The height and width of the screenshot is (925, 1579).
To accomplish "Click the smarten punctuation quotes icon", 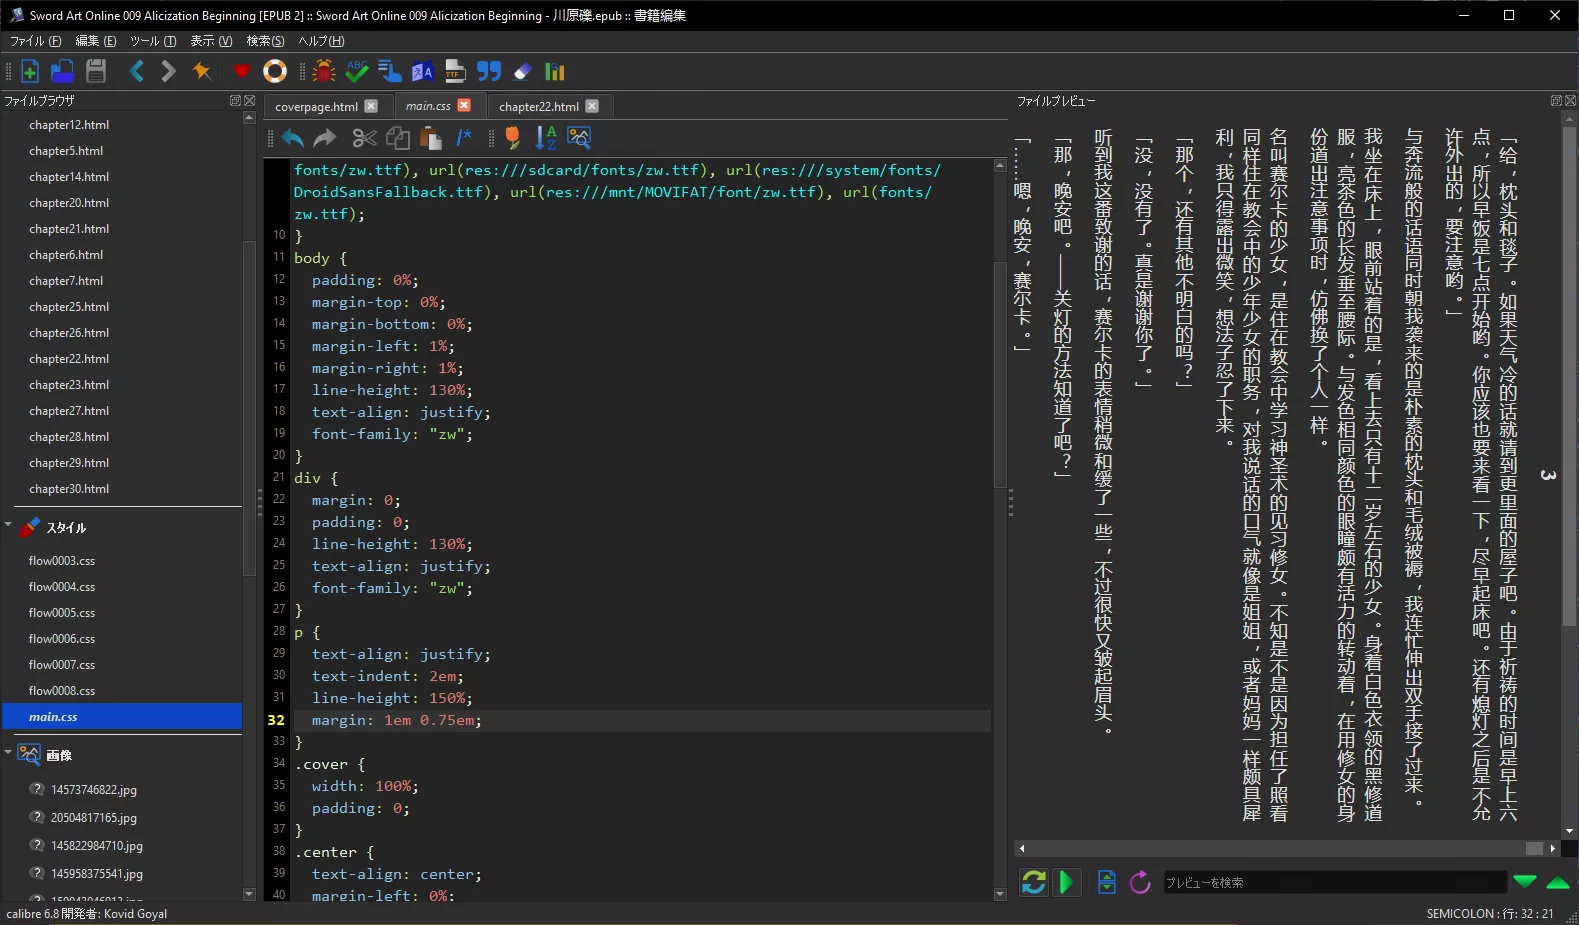I will [489, 71].
